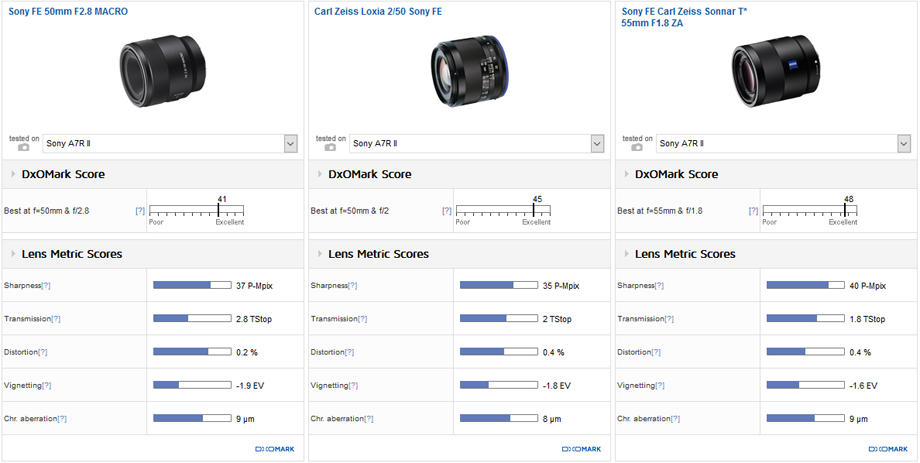Click DxOMark logo in first panel
Viewport: 920px width, 463px height.
pos(274,450)
